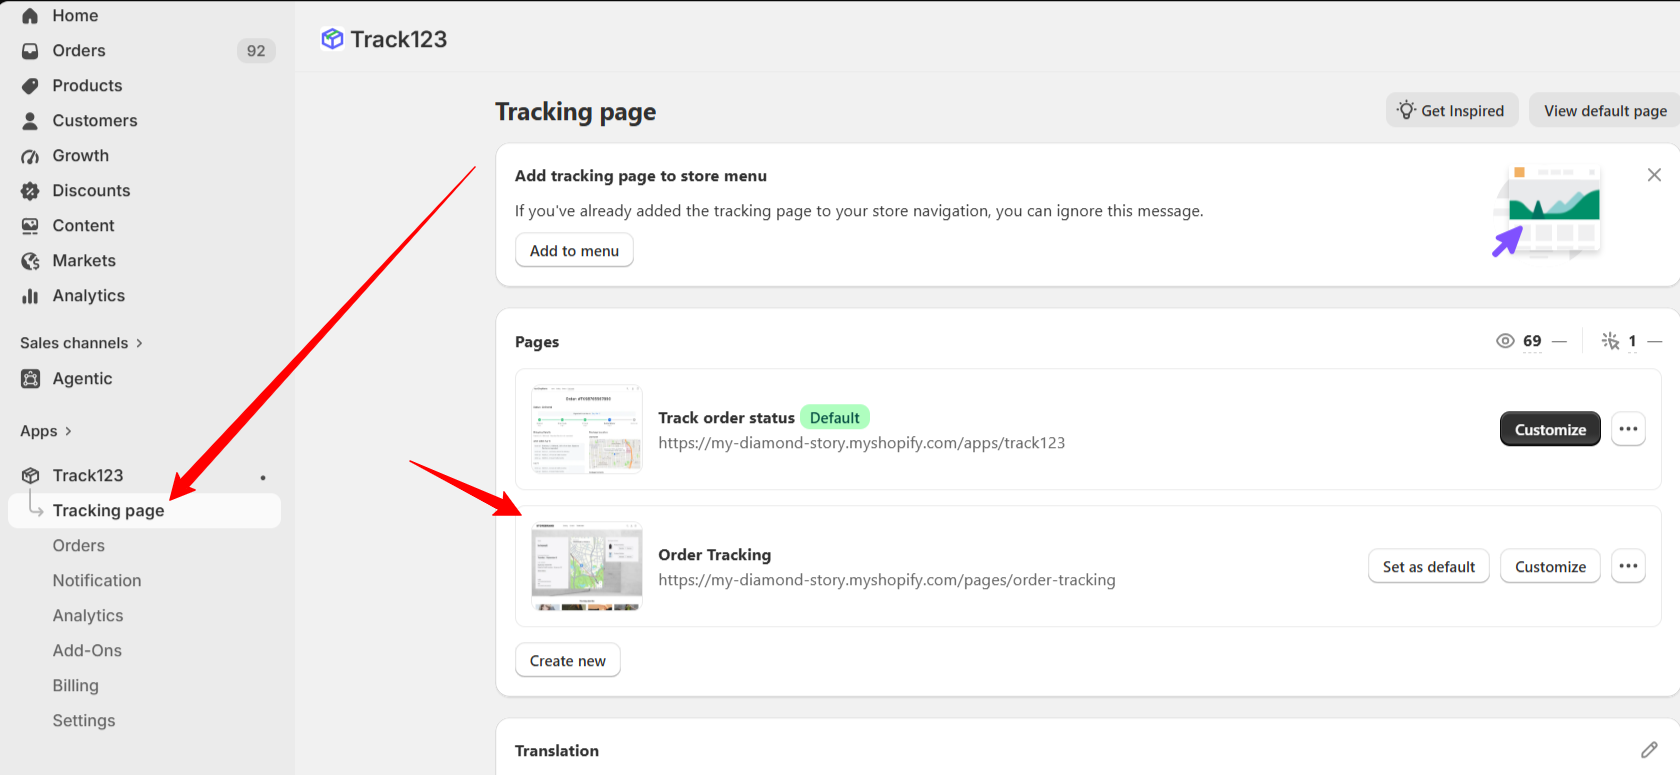1680x775 pixels.
Task: Click the View default page button
Action: [1605, 110]
